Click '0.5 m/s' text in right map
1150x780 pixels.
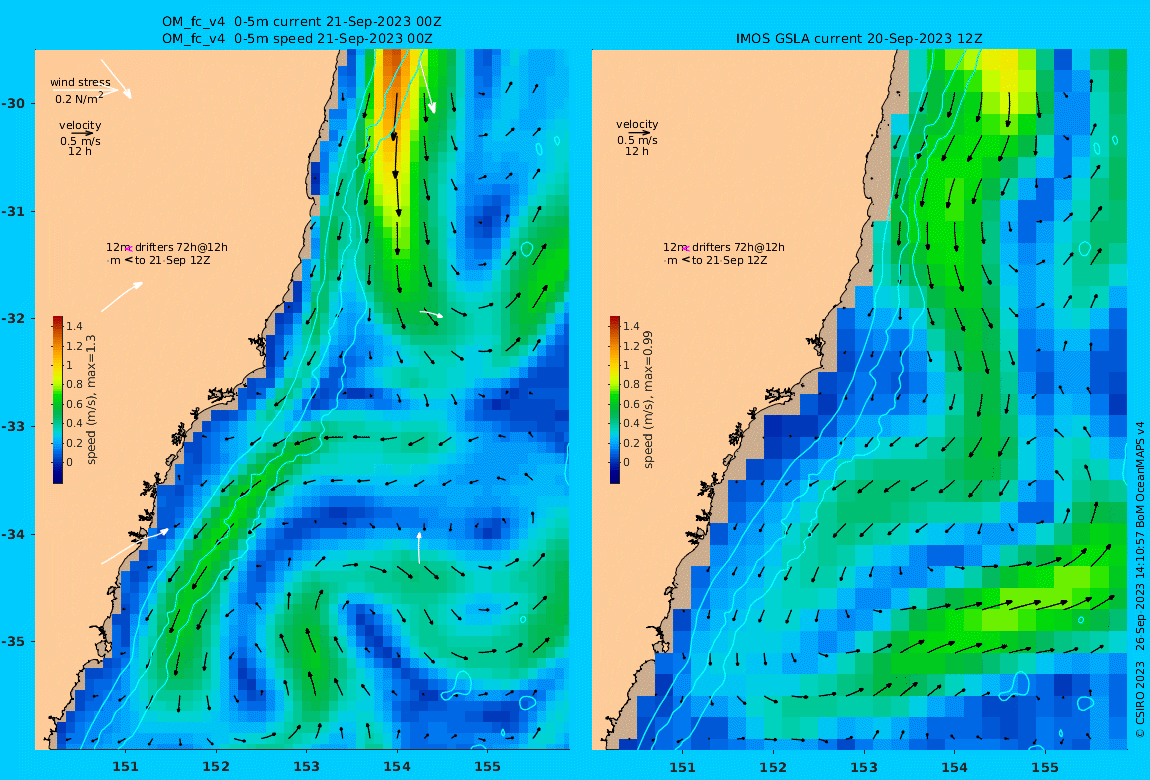pyautogui.click(x=637, y=140)
